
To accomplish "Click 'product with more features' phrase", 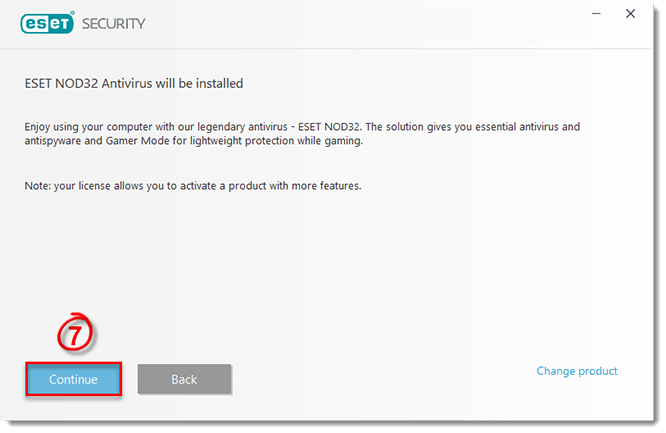I will coord(295,186).
